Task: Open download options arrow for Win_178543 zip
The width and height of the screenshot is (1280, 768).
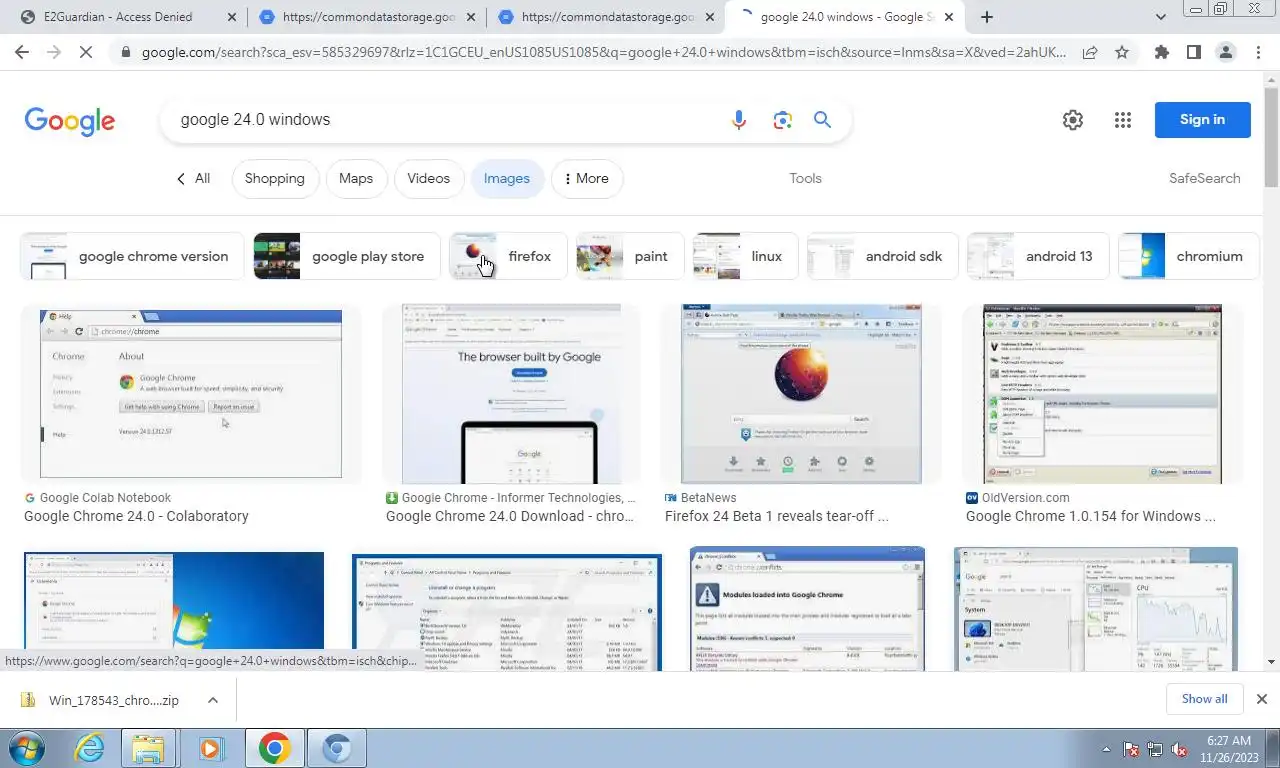Action: pyautogui.click(x=213, y=700)
